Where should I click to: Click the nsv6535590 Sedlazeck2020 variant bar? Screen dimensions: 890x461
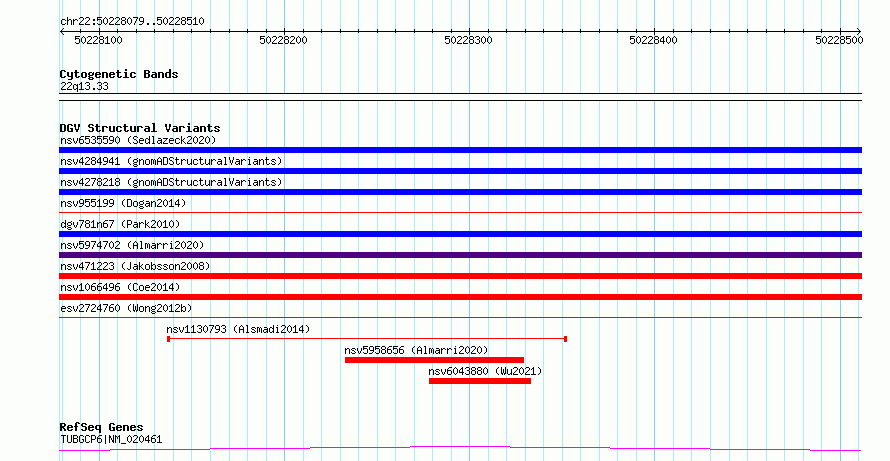click(x=460, y=150)
